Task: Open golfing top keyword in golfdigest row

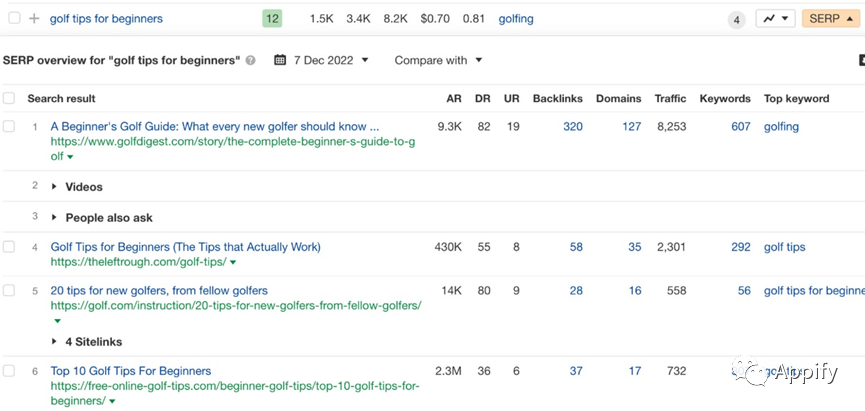Action: click(781, 127)
